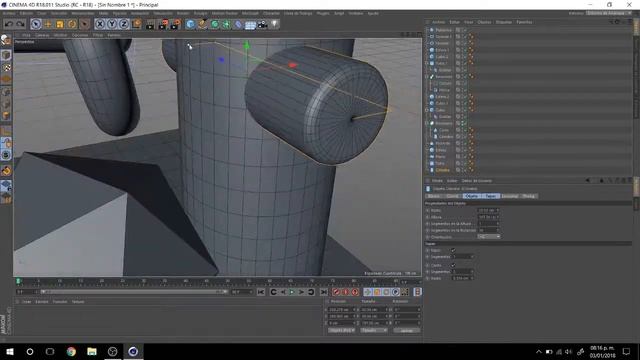Show hidden icons in the system tray
This screenshot has width=640, height=360.
click(x=539, y=351)
